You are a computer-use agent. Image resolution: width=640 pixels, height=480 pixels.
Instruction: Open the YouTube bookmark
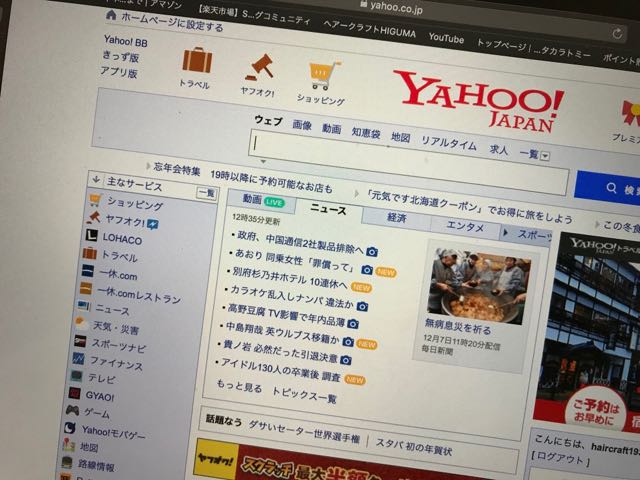point(446,38)
